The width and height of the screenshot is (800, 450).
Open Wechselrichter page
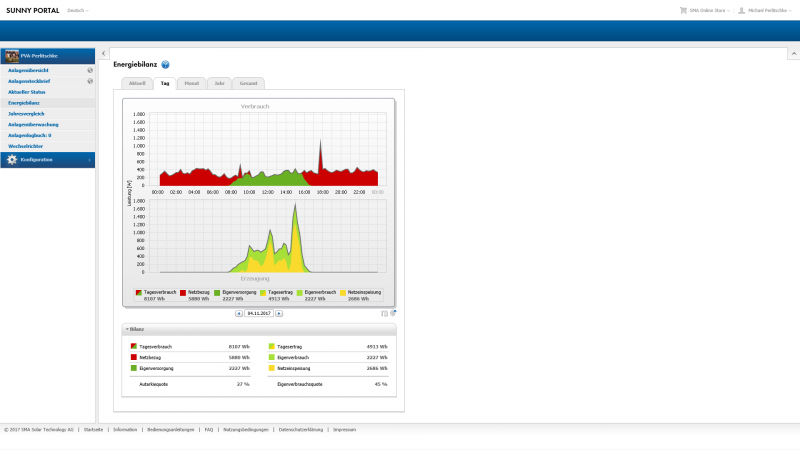click(x=26, y=146)
